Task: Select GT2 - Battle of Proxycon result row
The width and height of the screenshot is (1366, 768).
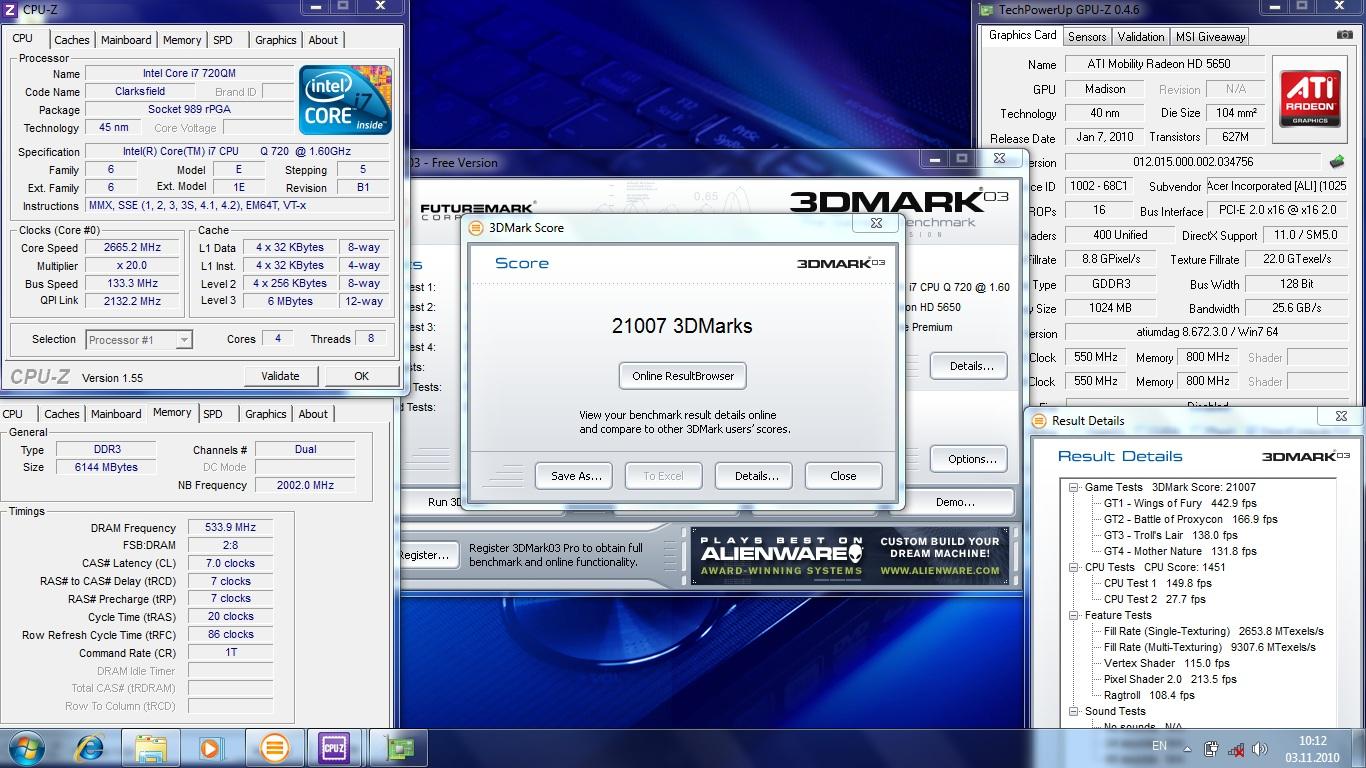Action: 1190,519
